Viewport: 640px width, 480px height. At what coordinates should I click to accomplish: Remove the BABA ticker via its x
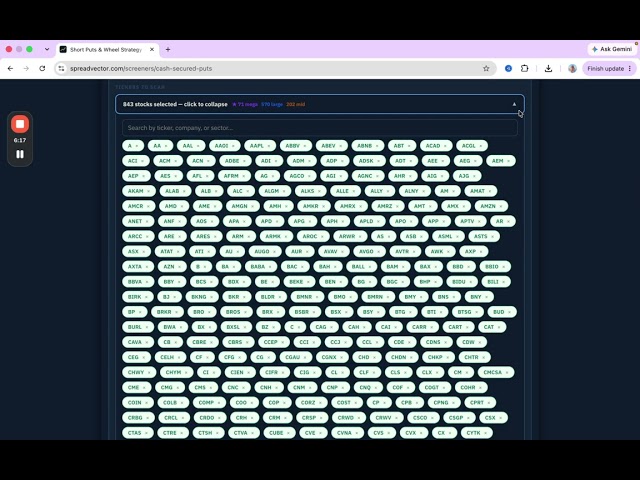point(270,267)
